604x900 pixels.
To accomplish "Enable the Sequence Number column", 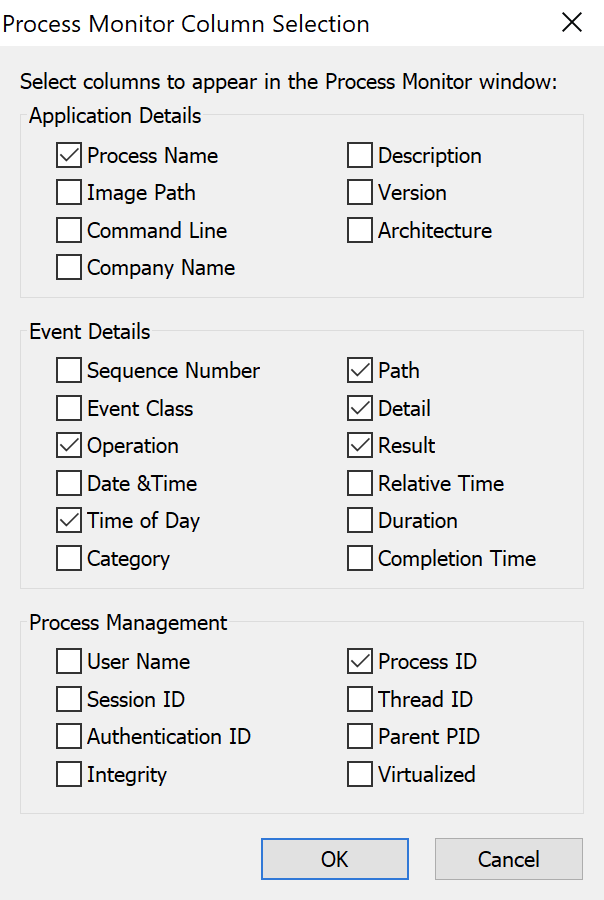I will 69,371.
